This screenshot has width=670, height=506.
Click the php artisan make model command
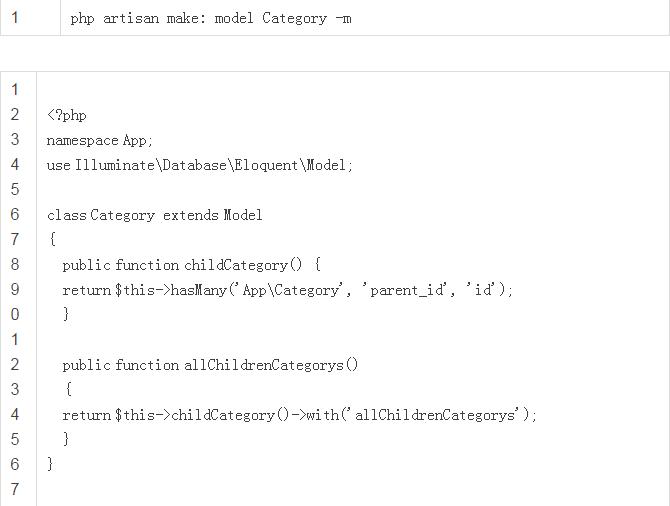[x=210, y=18]
